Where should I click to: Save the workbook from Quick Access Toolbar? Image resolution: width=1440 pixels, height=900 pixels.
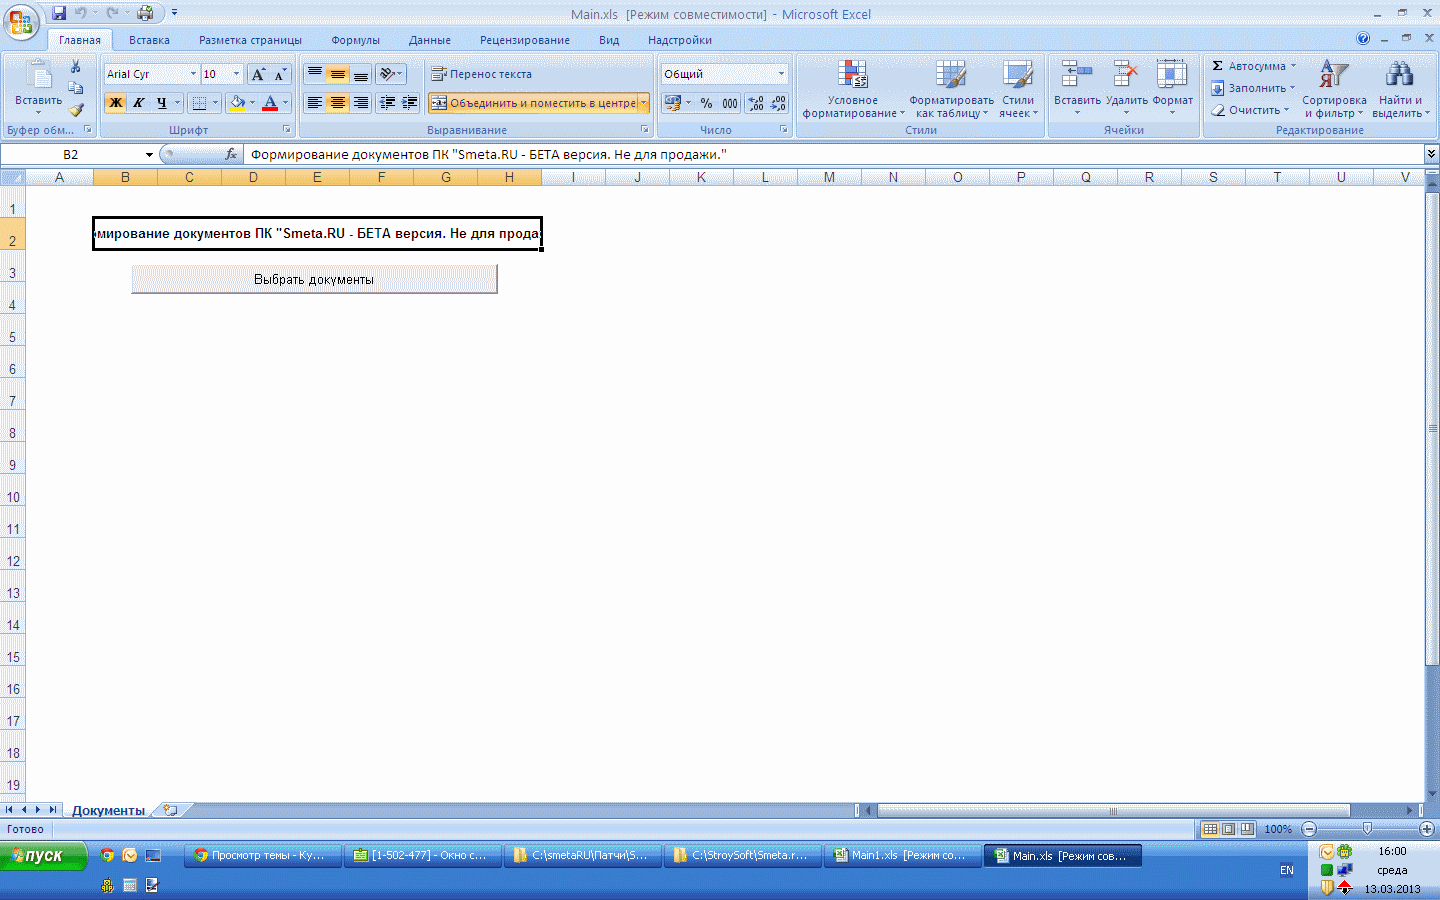(59, 13)
